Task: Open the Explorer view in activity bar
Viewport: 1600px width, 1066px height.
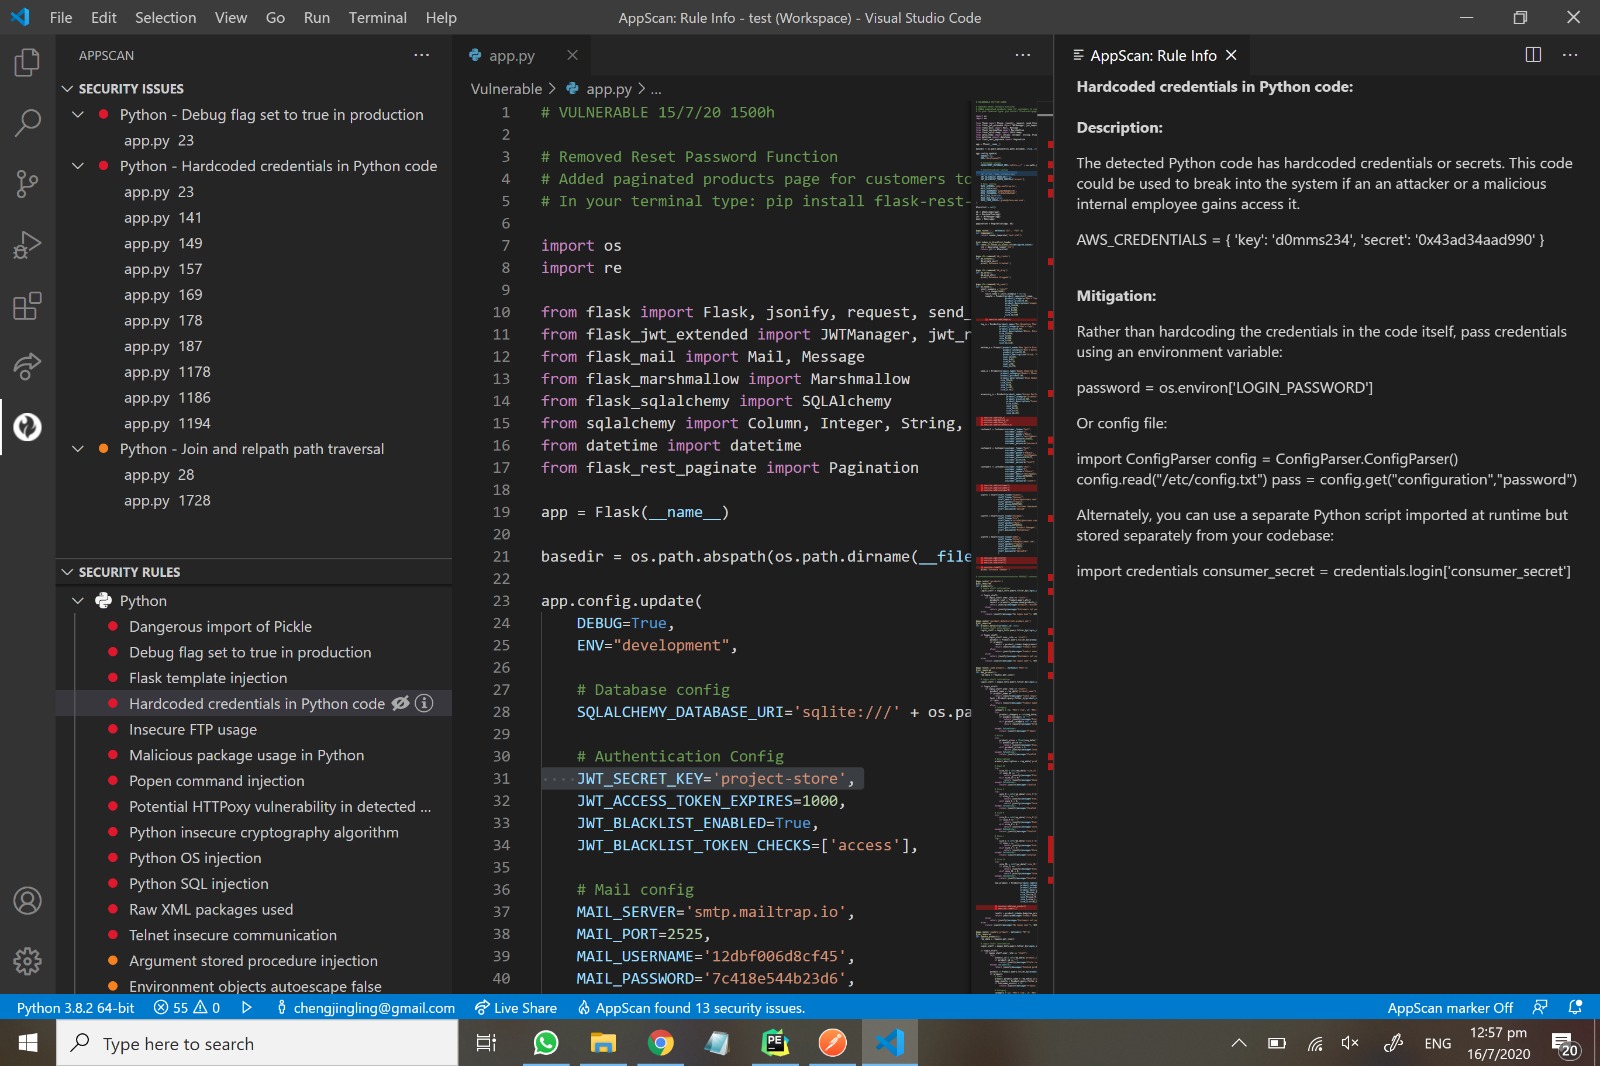Action: pyautogui.click(x=27, y=62)
